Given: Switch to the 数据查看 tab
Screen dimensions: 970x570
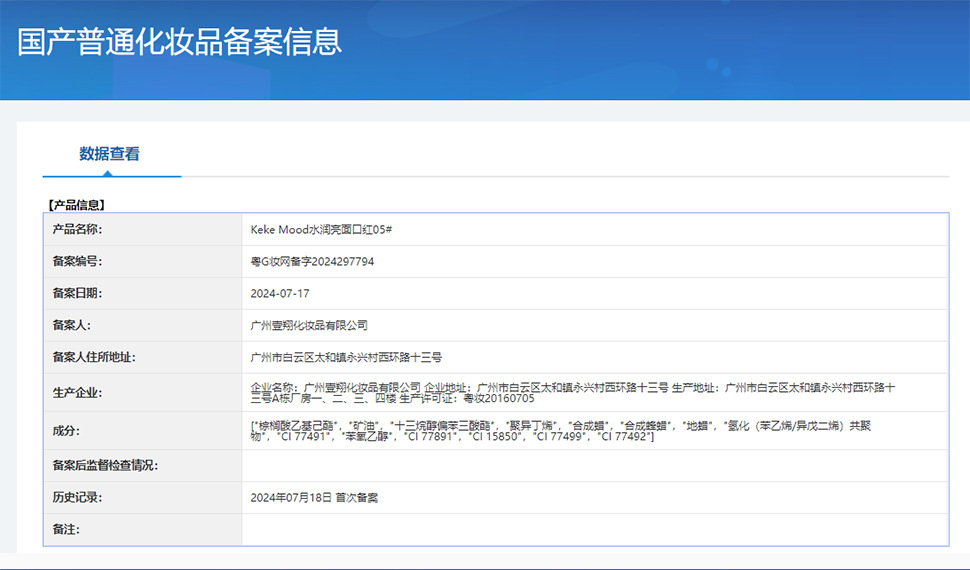Looking at the screenshot, I should click(110, 154).
